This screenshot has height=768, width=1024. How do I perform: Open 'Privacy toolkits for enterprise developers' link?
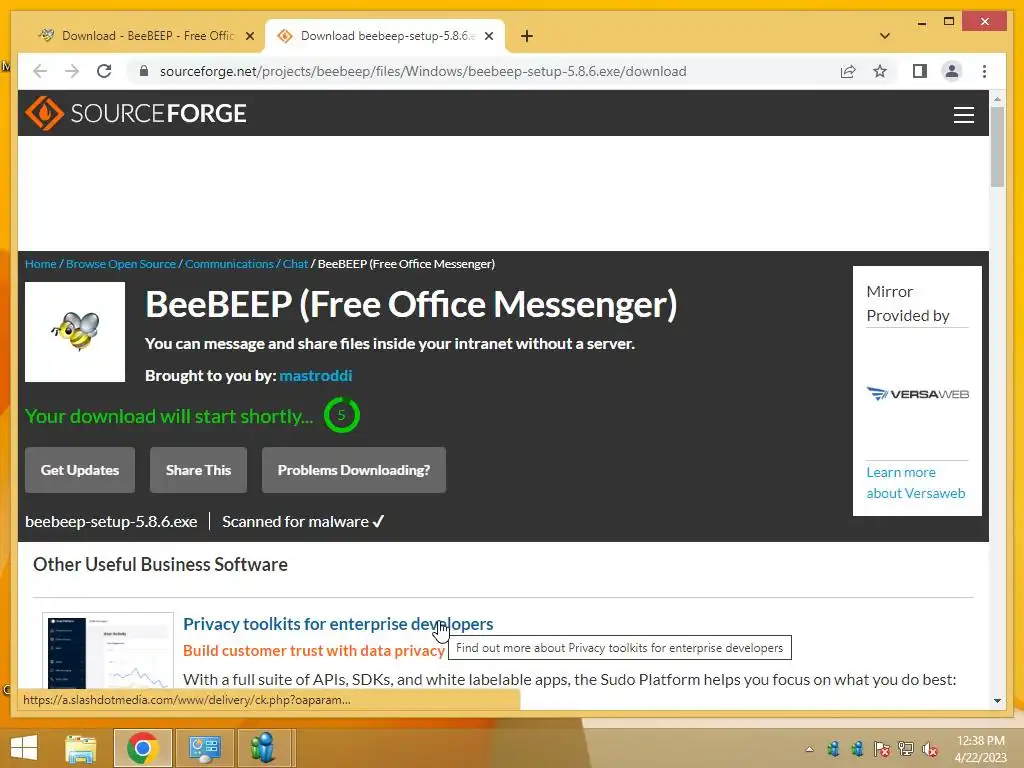click(x=338, y=624)
